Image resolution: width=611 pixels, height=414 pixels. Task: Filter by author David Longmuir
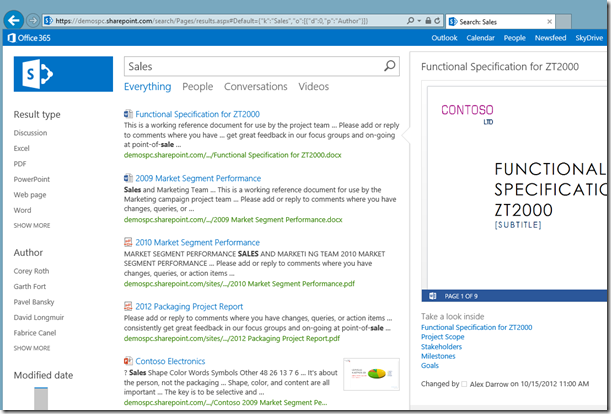(x=39, y=317)
